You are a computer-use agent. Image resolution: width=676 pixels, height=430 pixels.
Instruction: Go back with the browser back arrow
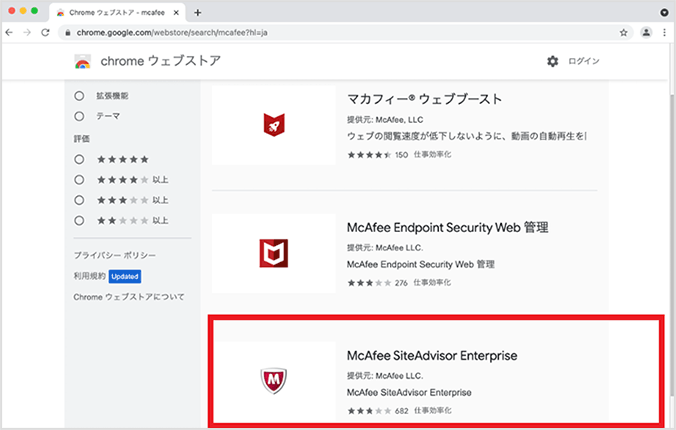coord(9,33)
